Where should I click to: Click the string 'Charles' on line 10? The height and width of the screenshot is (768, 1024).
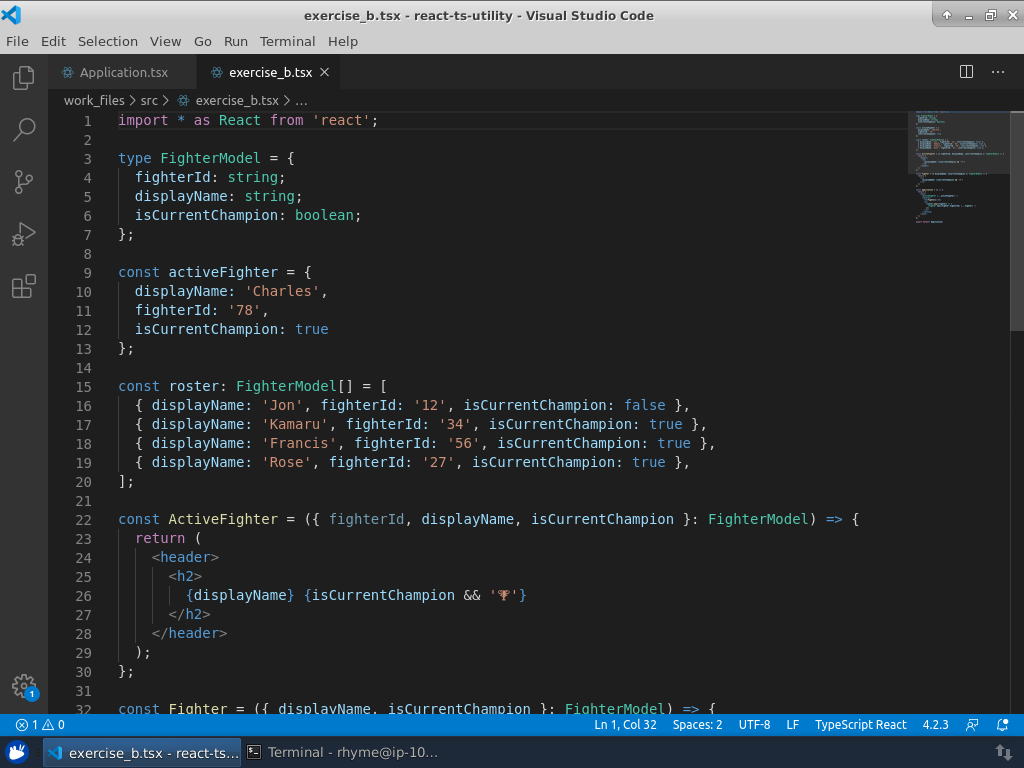(282, 291)
